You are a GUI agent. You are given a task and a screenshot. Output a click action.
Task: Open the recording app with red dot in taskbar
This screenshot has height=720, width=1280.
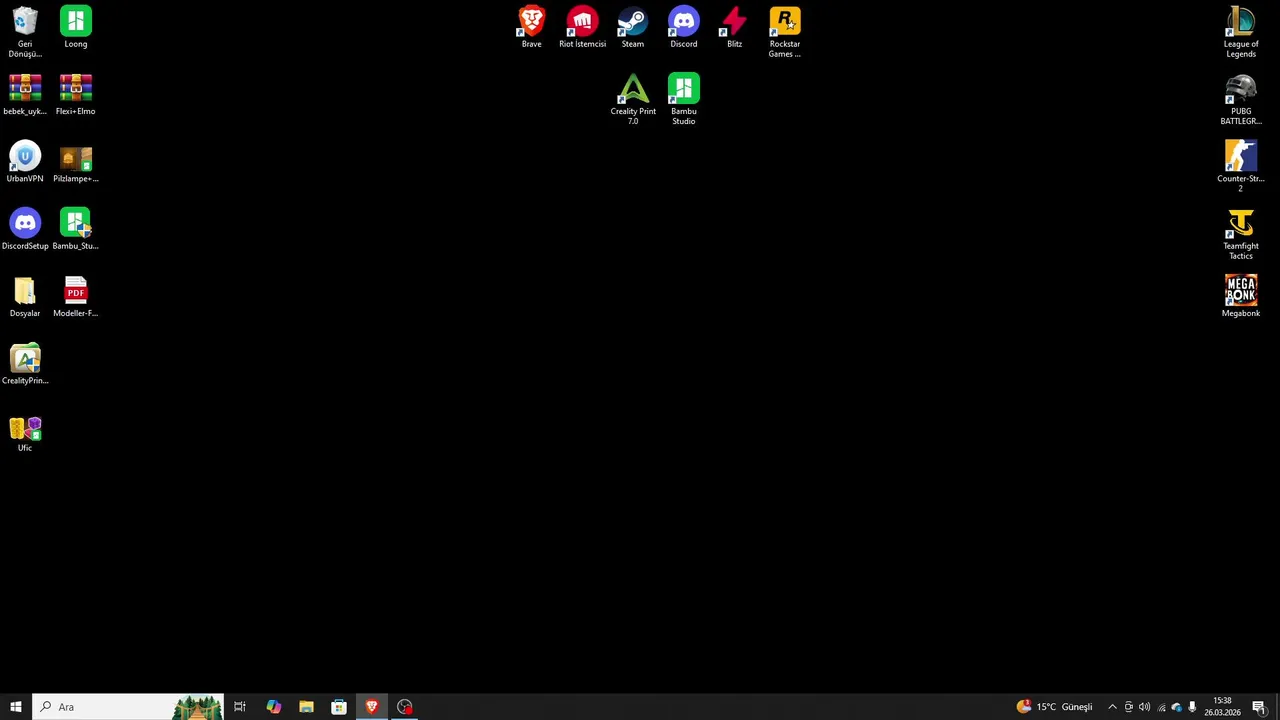pos(405,707)
